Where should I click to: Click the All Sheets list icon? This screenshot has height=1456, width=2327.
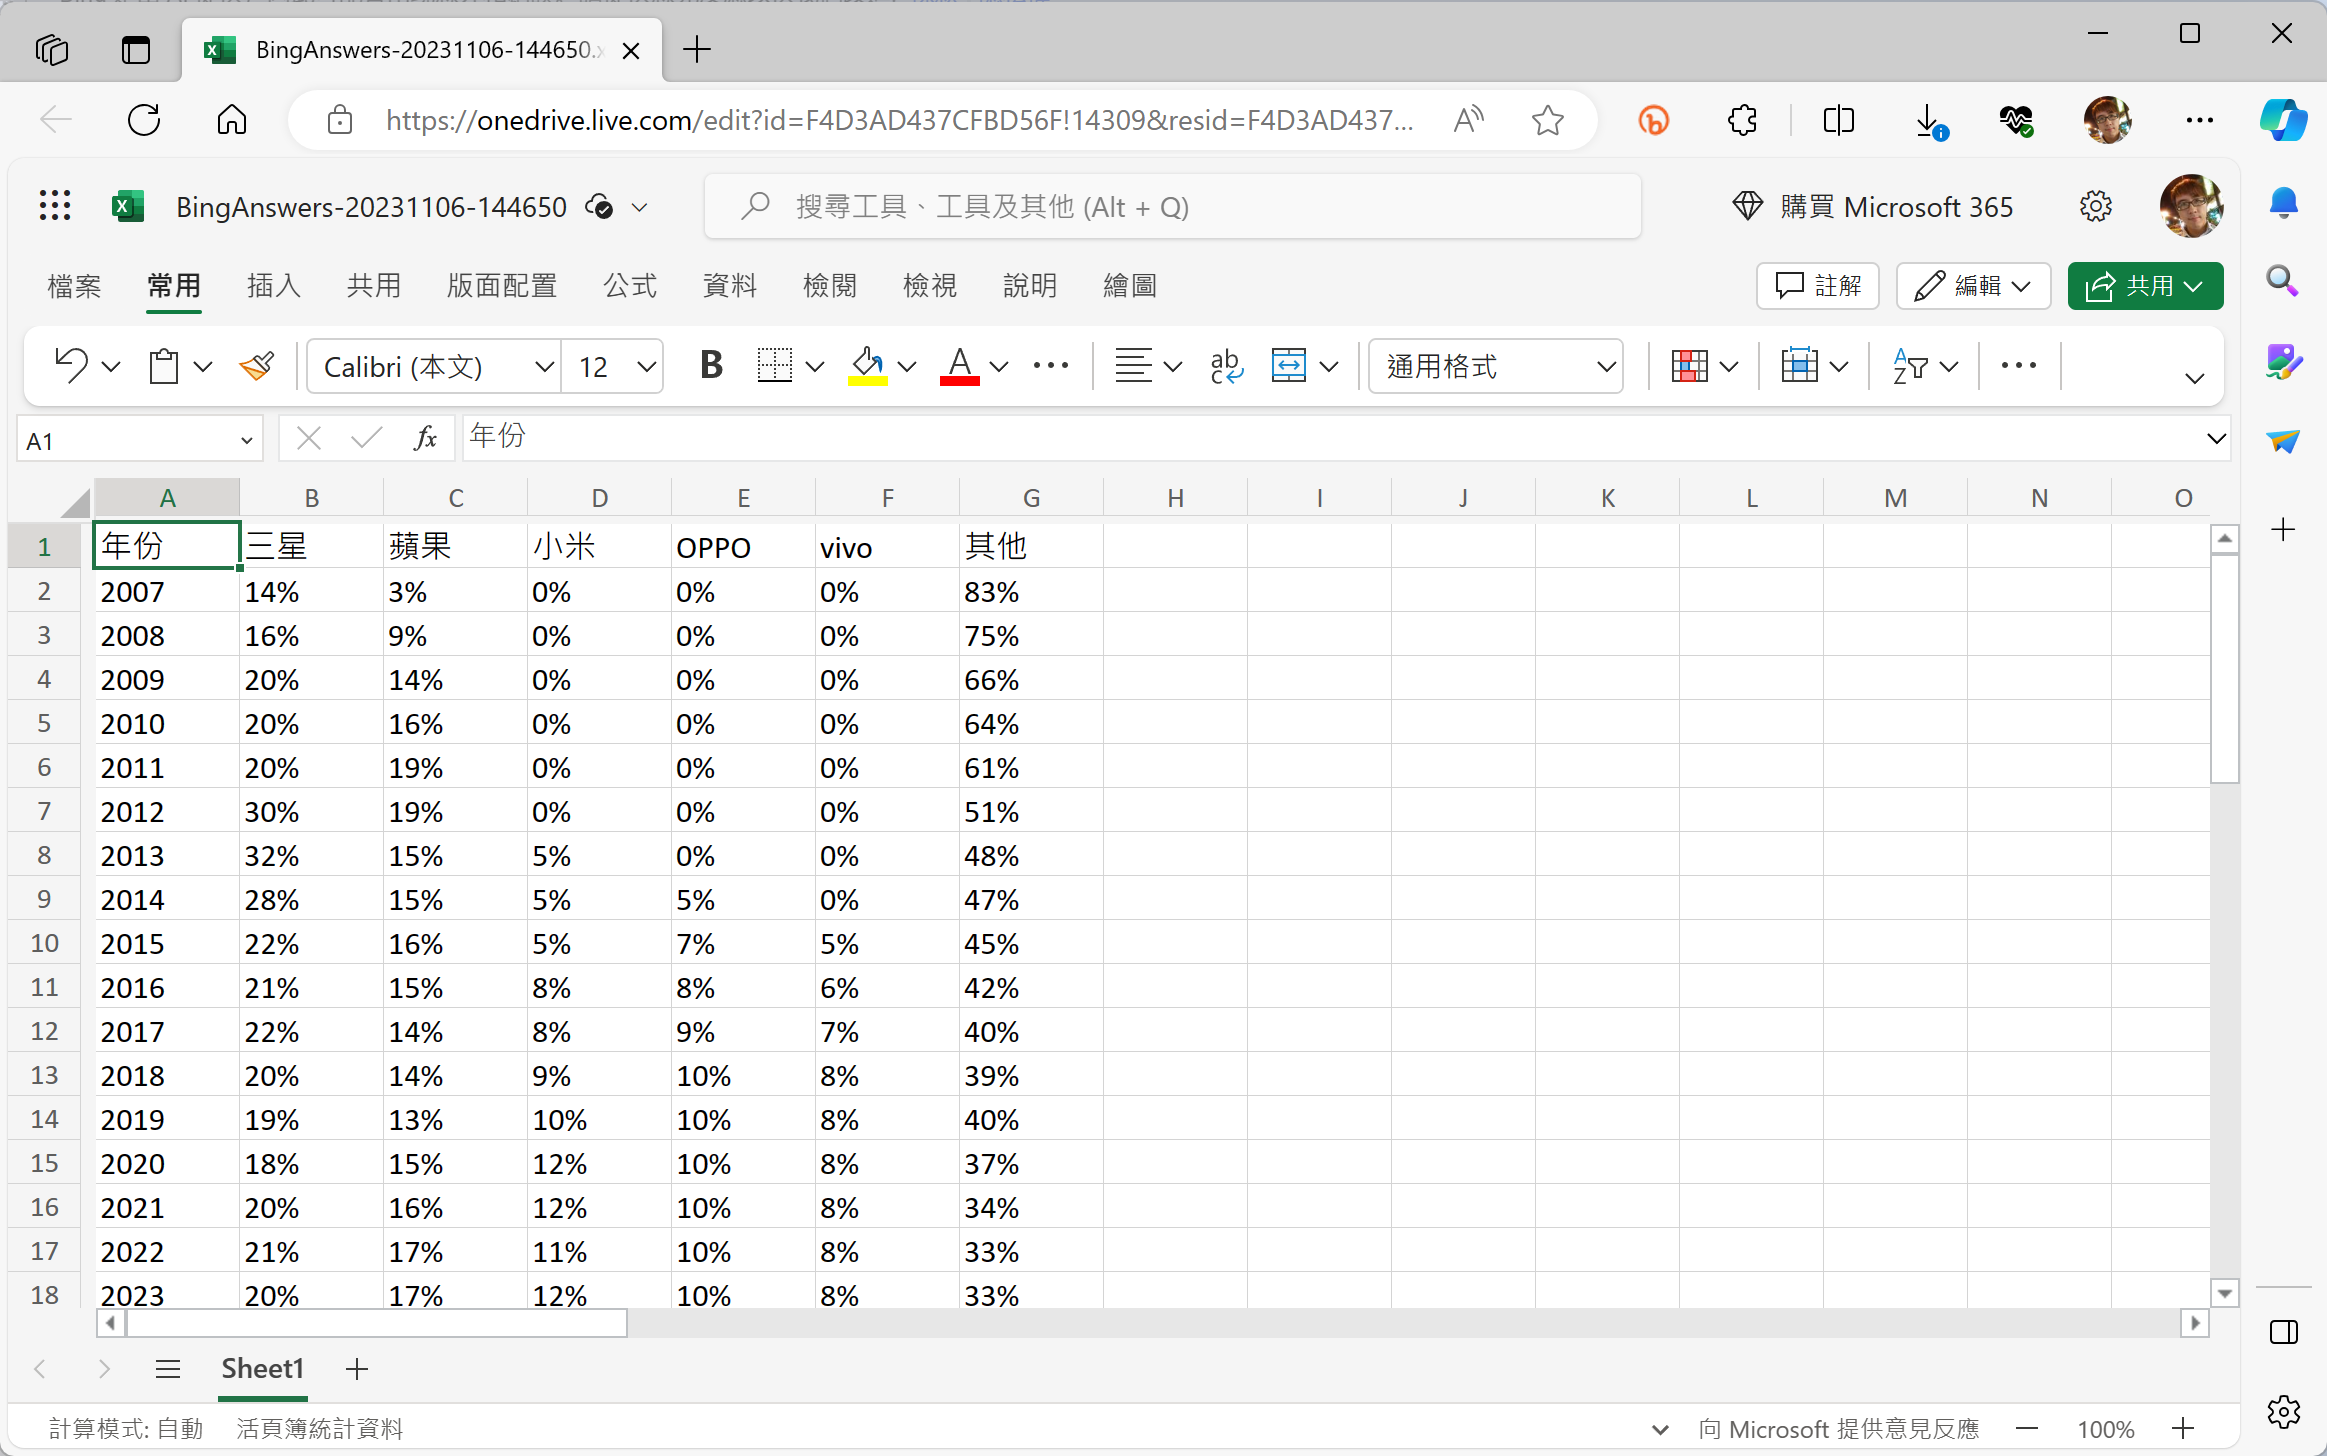[x=168, y=1369]
